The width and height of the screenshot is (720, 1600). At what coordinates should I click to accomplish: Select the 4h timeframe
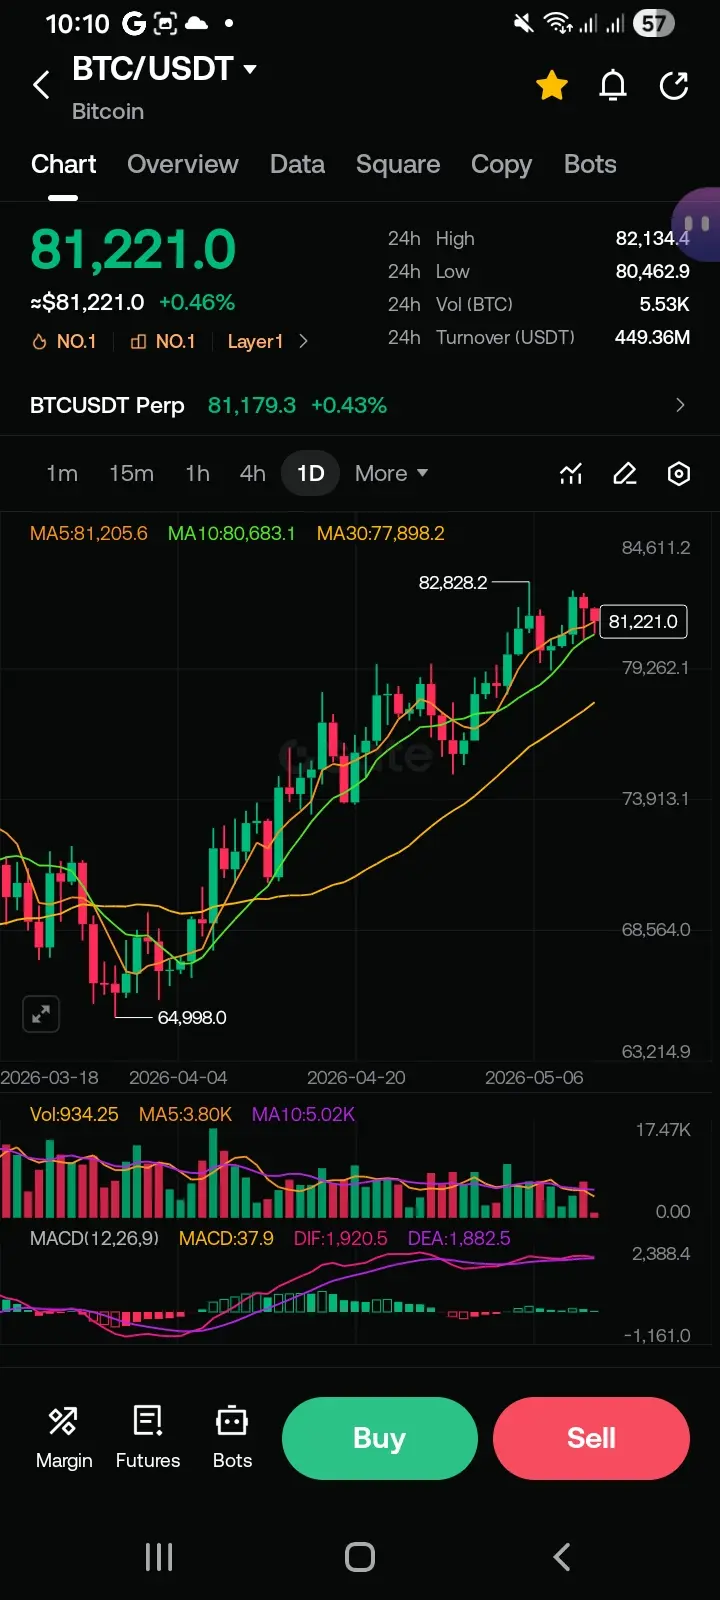253,473
